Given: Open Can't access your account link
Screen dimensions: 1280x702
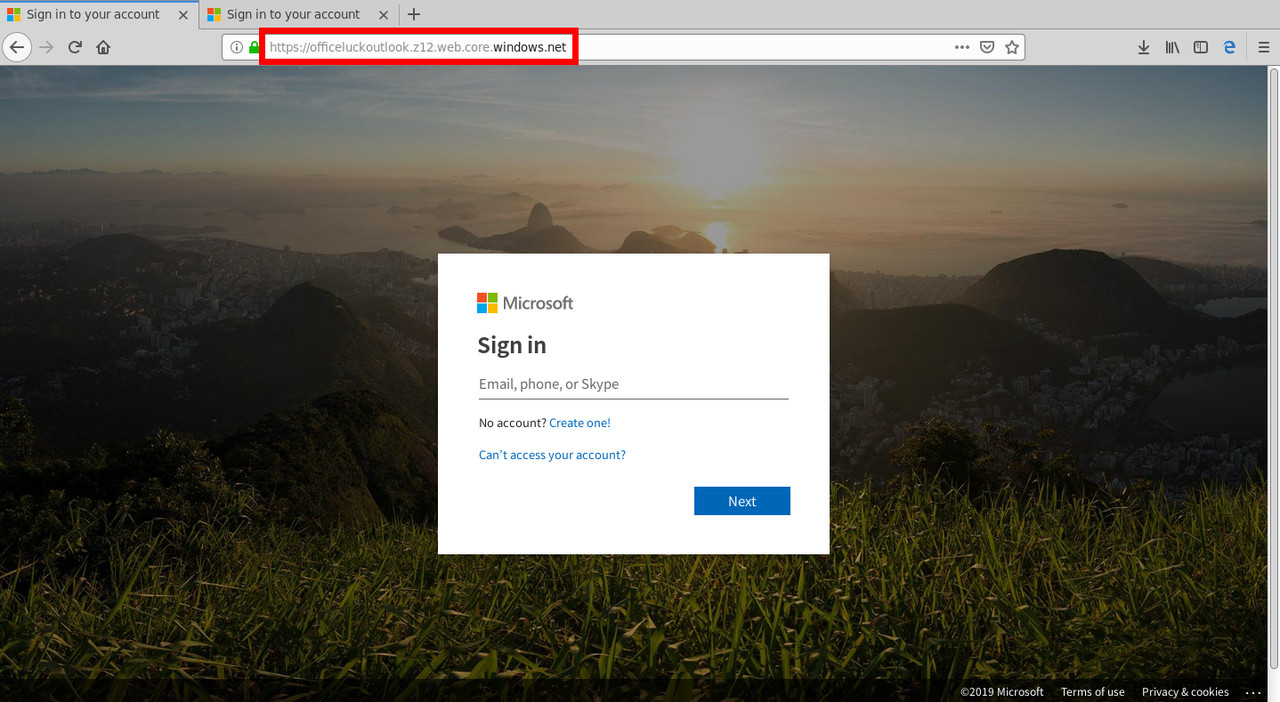Looking at the screenshot, I should point(552,455).
